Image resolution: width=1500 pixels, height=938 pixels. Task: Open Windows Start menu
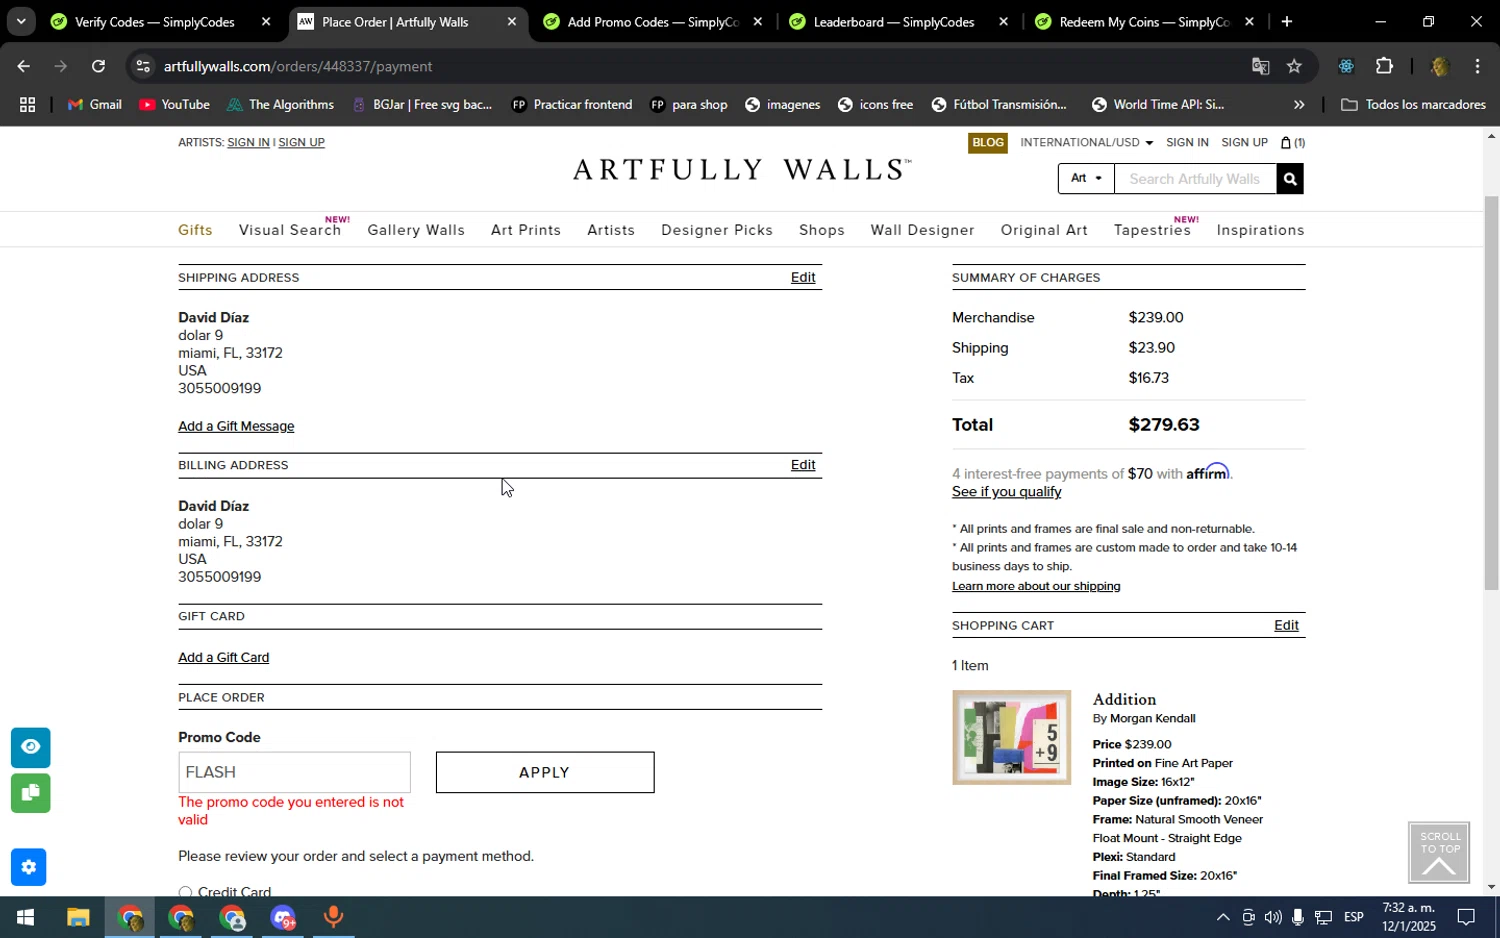point(24,917)
